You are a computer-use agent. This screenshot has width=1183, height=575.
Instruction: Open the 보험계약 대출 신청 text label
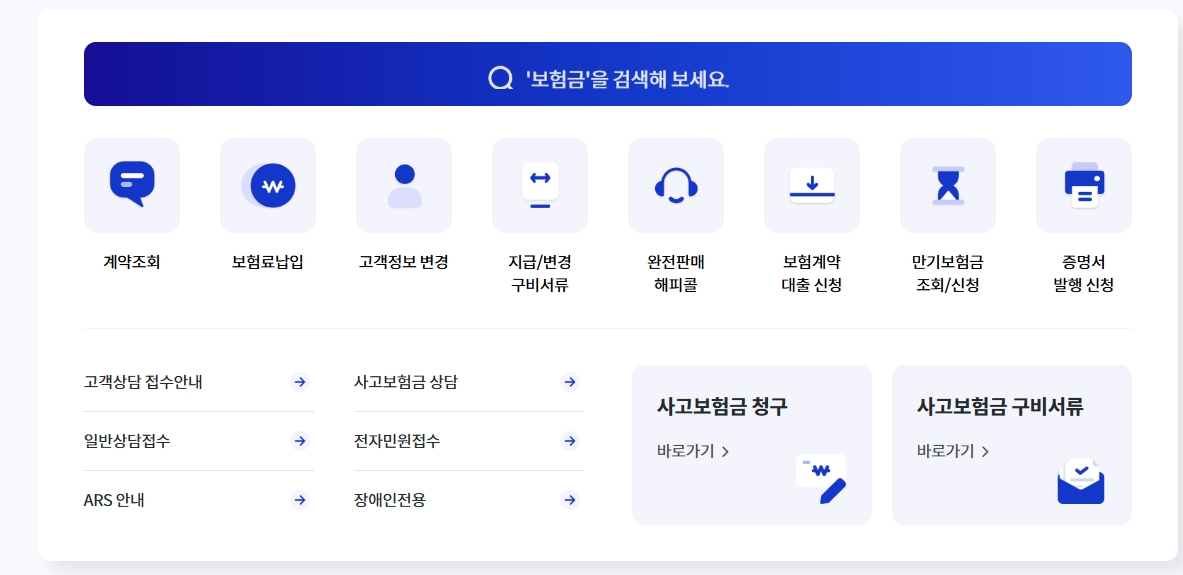click(812, 274)
